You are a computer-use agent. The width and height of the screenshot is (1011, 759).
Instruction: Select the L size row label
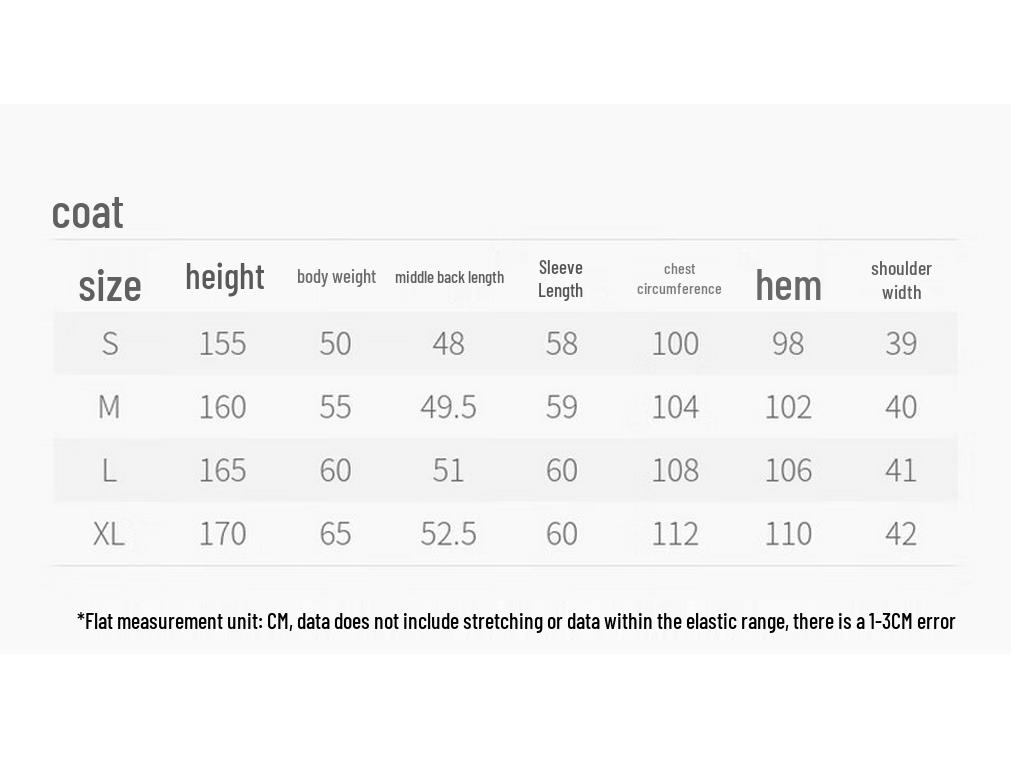(109, 470)
